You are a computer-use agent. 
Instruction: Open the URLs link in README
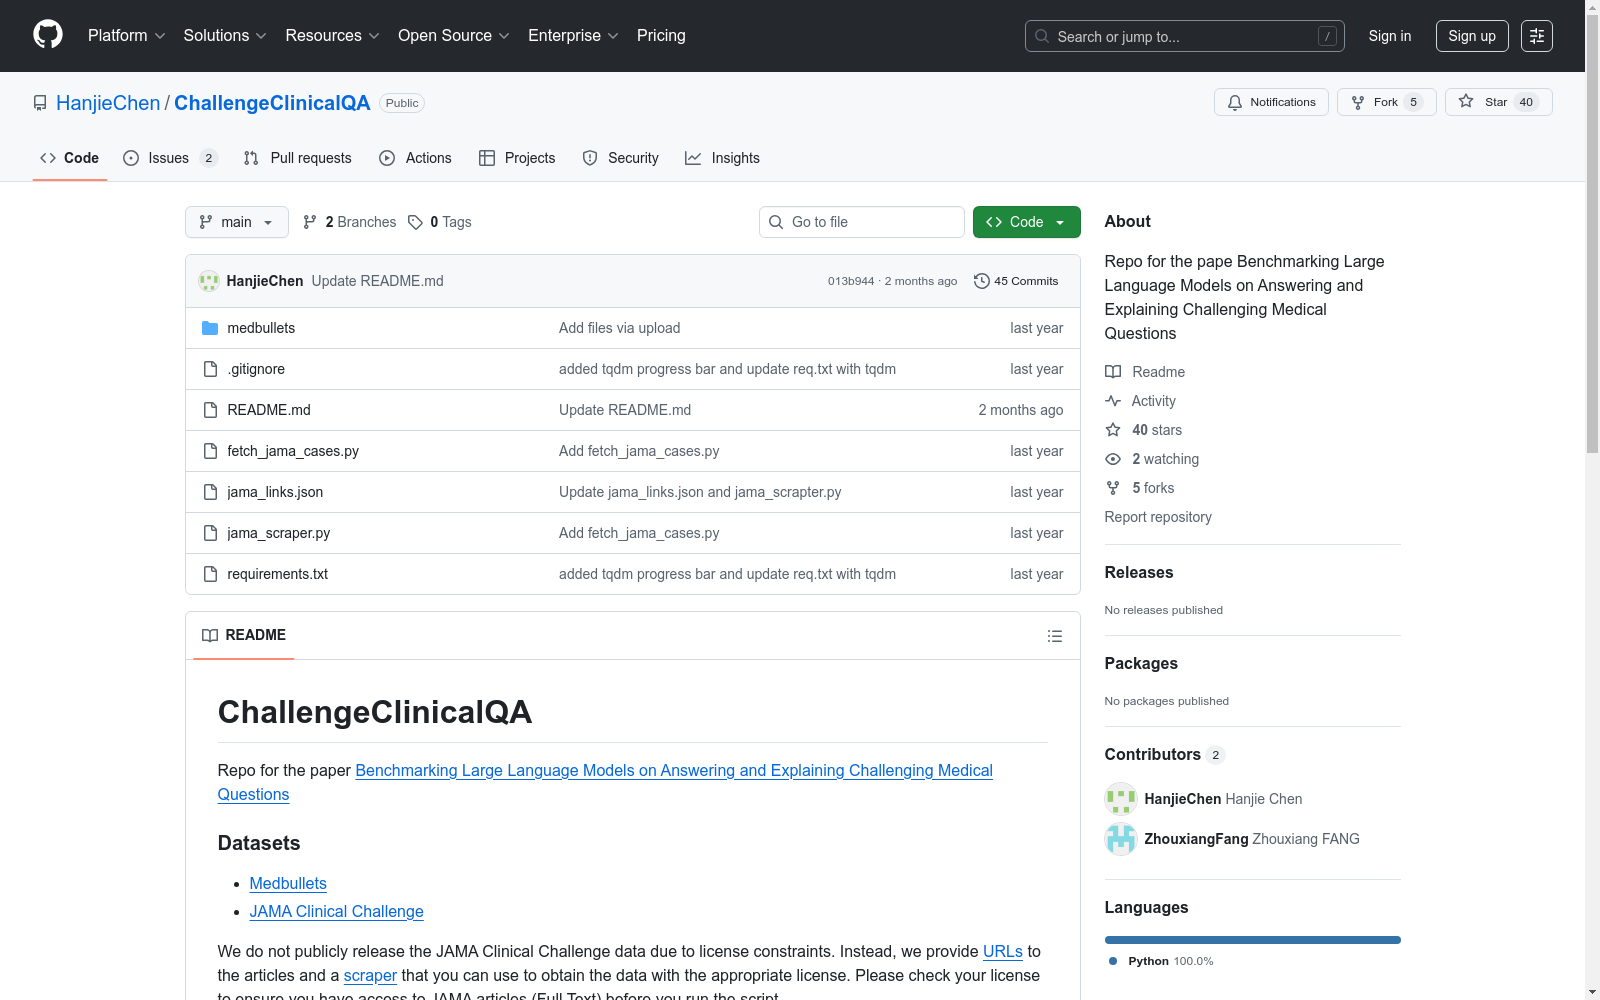[x=1003, y=952]
